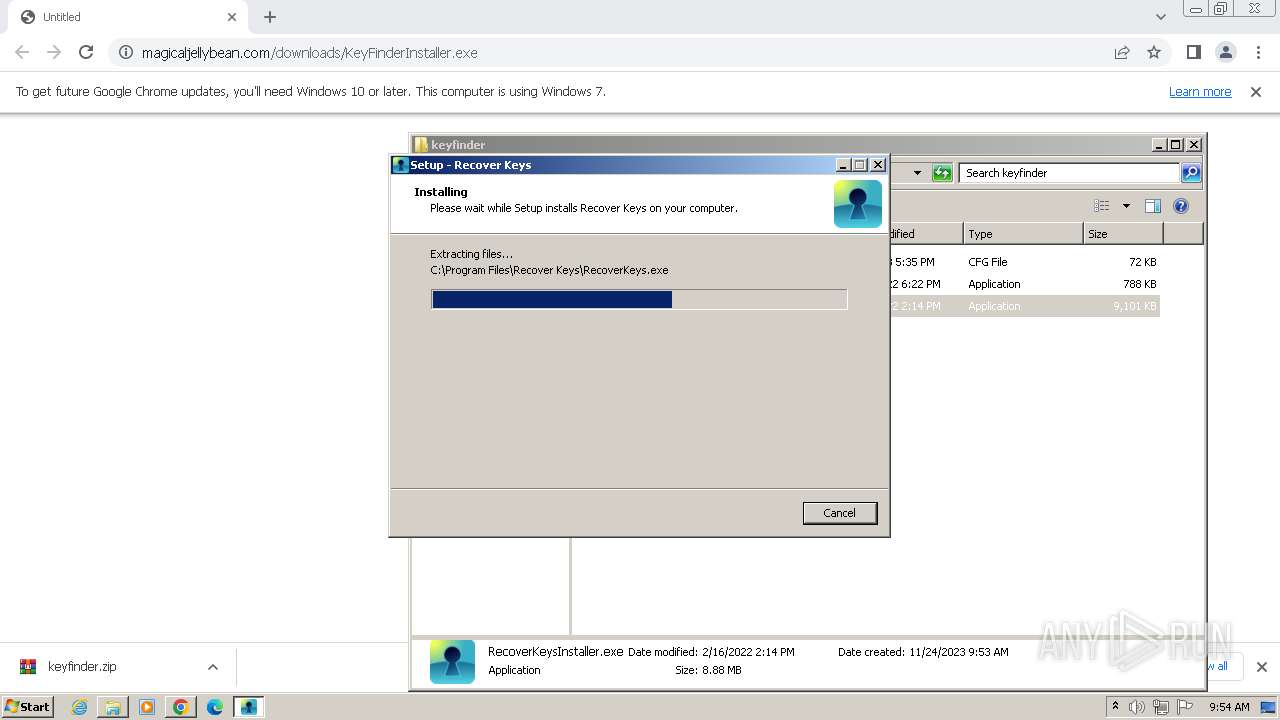Launch Internet Explorer from taskbar
The width and height of the screenshot is (1280, 720).
point(79,707)
